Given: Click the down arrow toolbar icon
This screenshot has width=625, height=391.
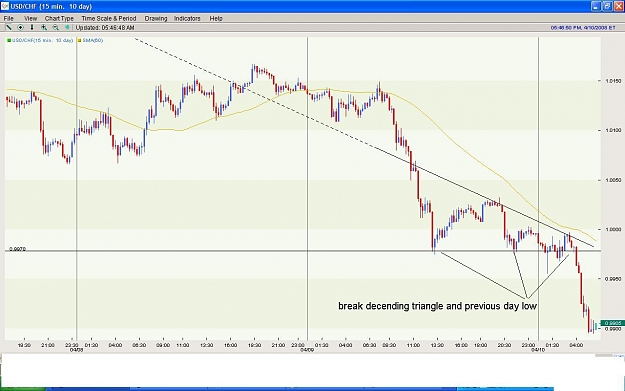Looking at the screenshot, I should [x=32, y=28].
